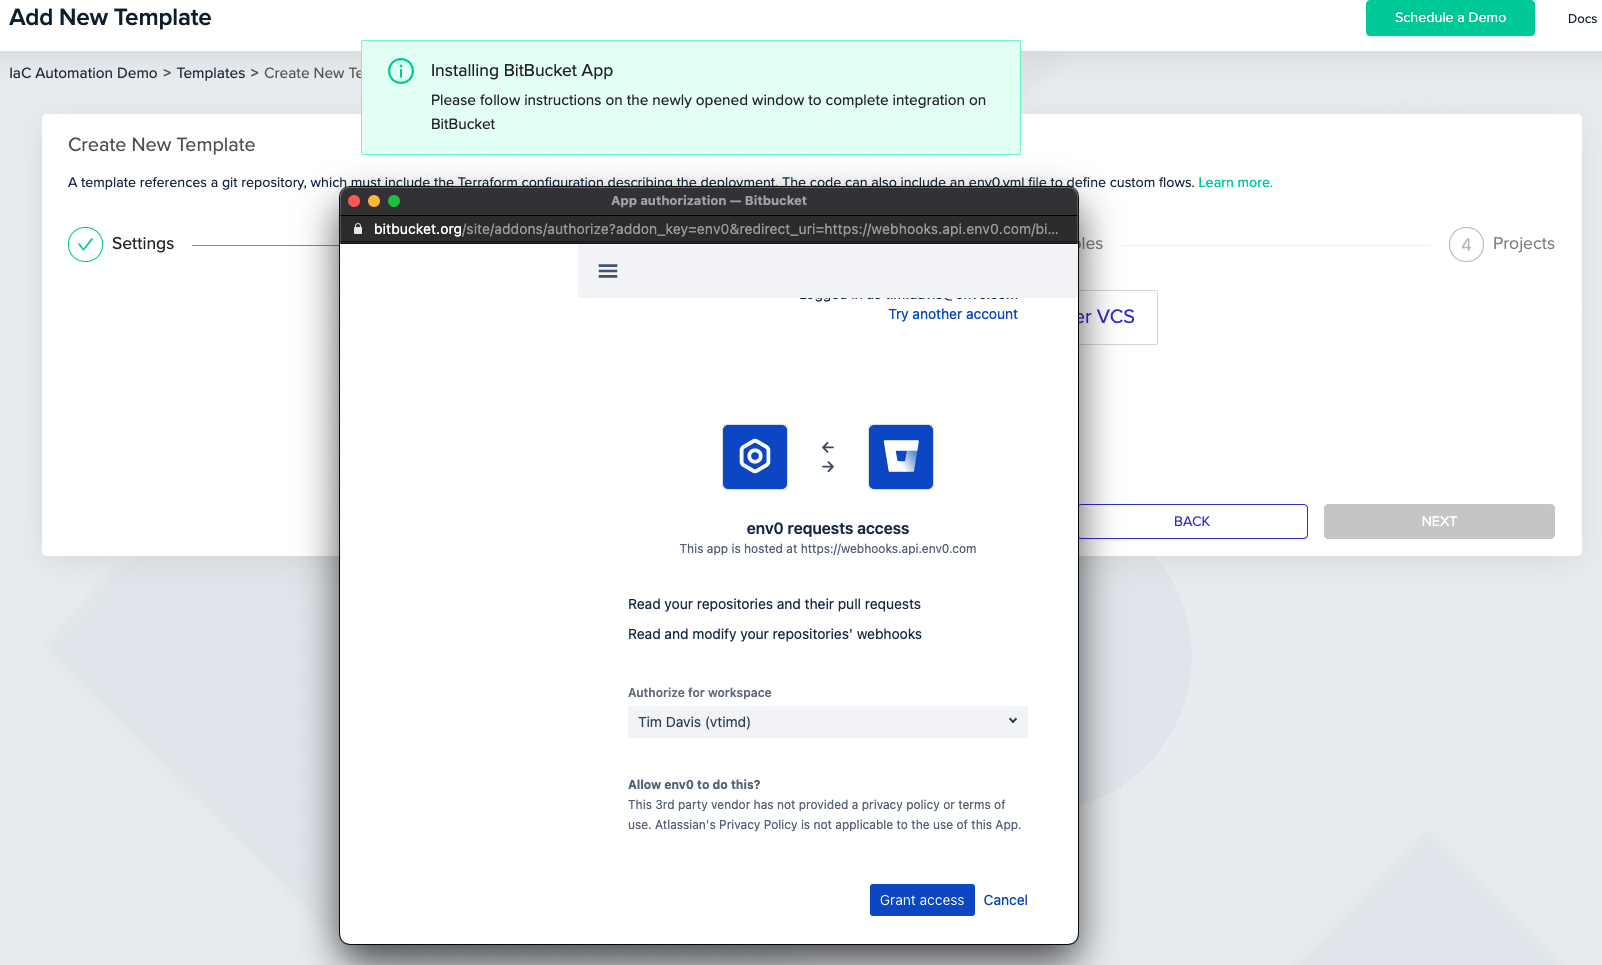Click the lock icon in address bar
This screenshot has height=965, width=1602.
[357, 229]
